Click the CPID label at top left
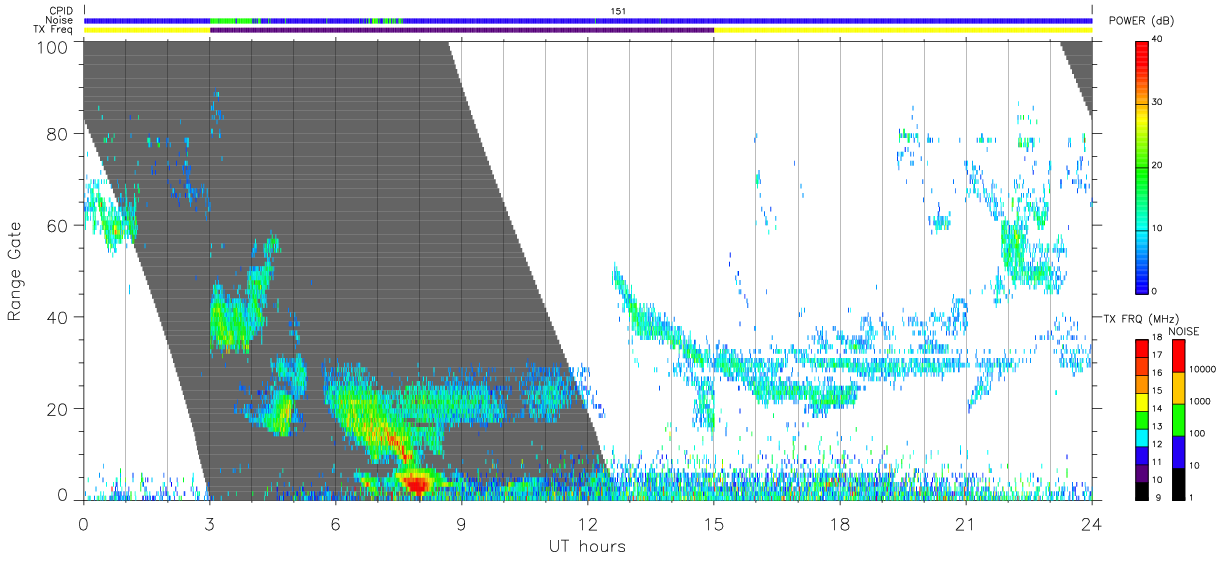Image resolution: width=1228 pixels, height=567 pixels. 61,11
